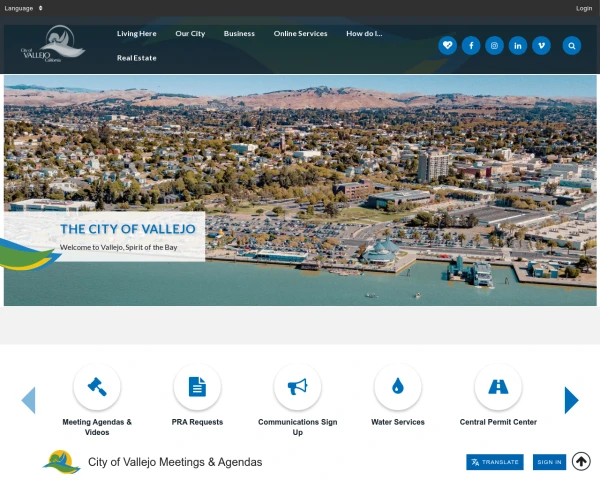Open the Our City menu
600x480 pixels.
point(190,34)
